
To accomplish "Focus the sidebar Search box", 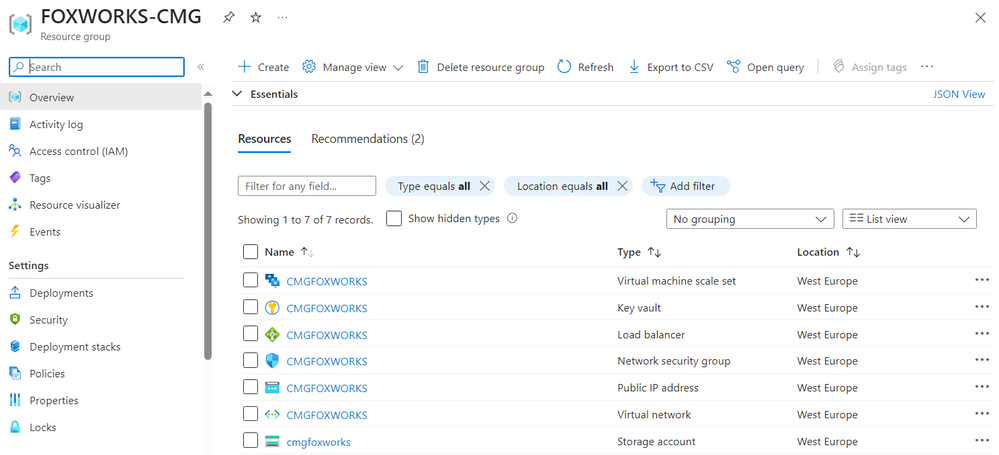I will tap(97, 67).
